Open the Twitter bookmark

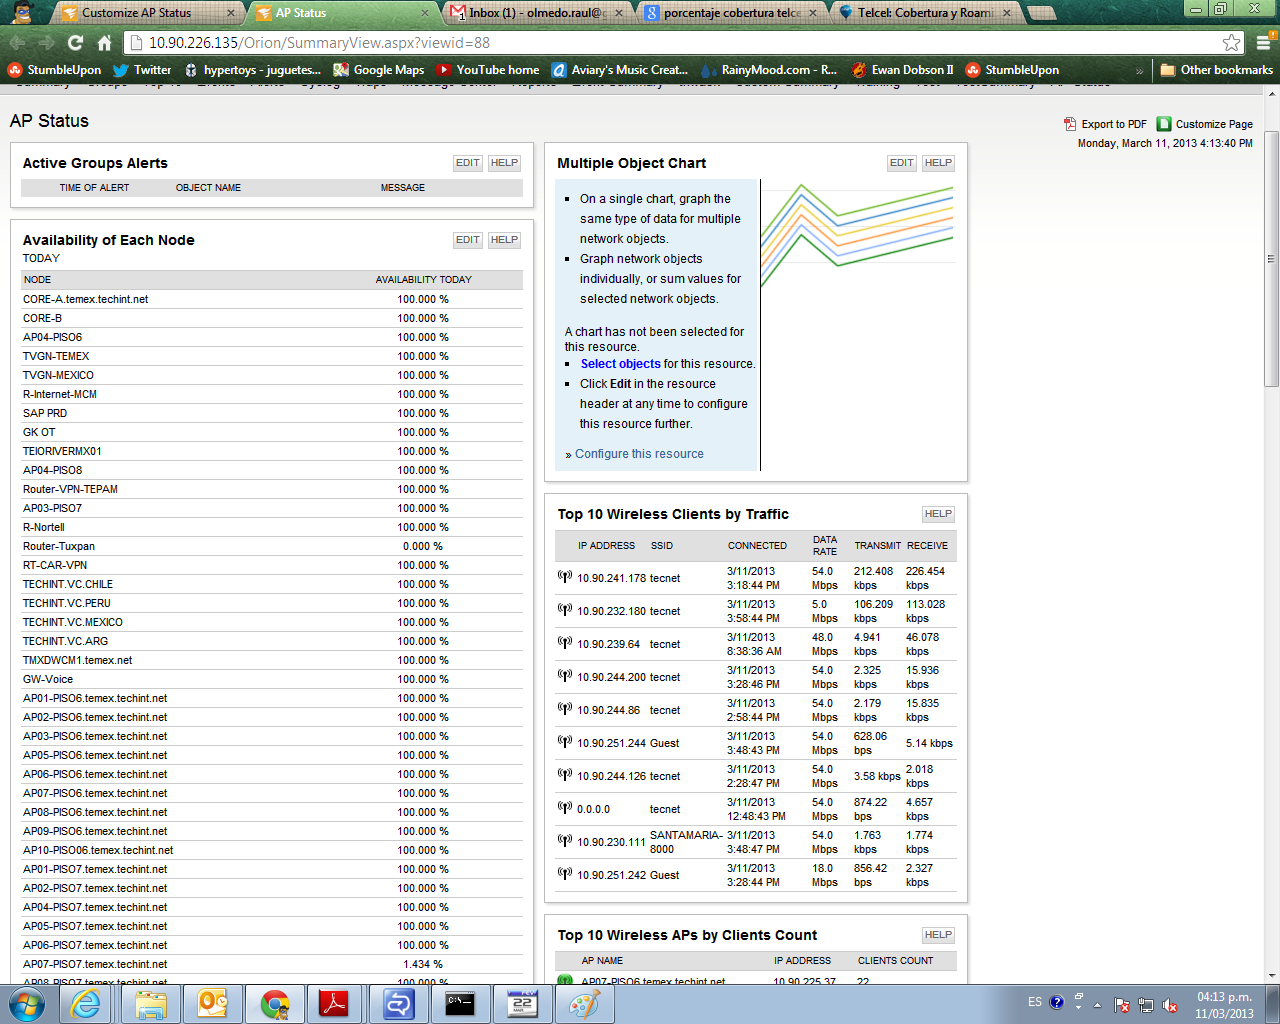coord(141,70)
